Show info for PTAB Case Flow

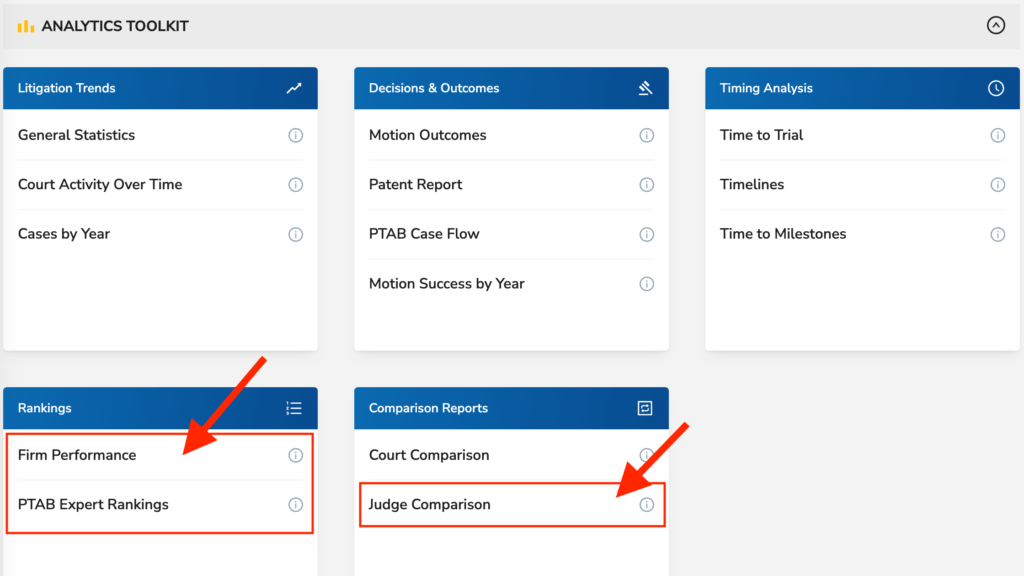647,234
